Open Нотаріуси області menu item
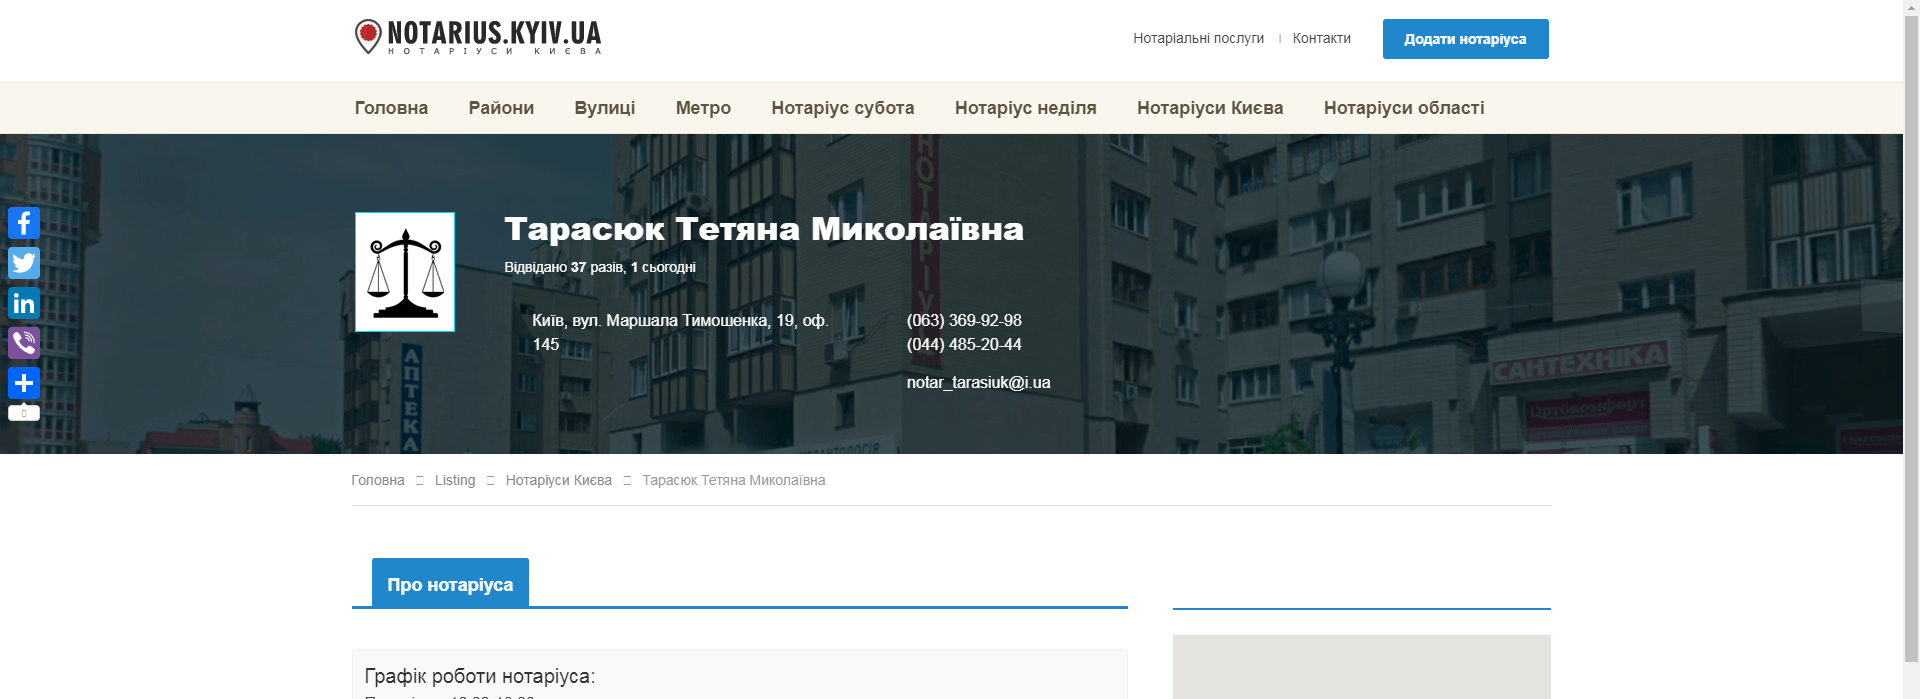 point(1404,108)
